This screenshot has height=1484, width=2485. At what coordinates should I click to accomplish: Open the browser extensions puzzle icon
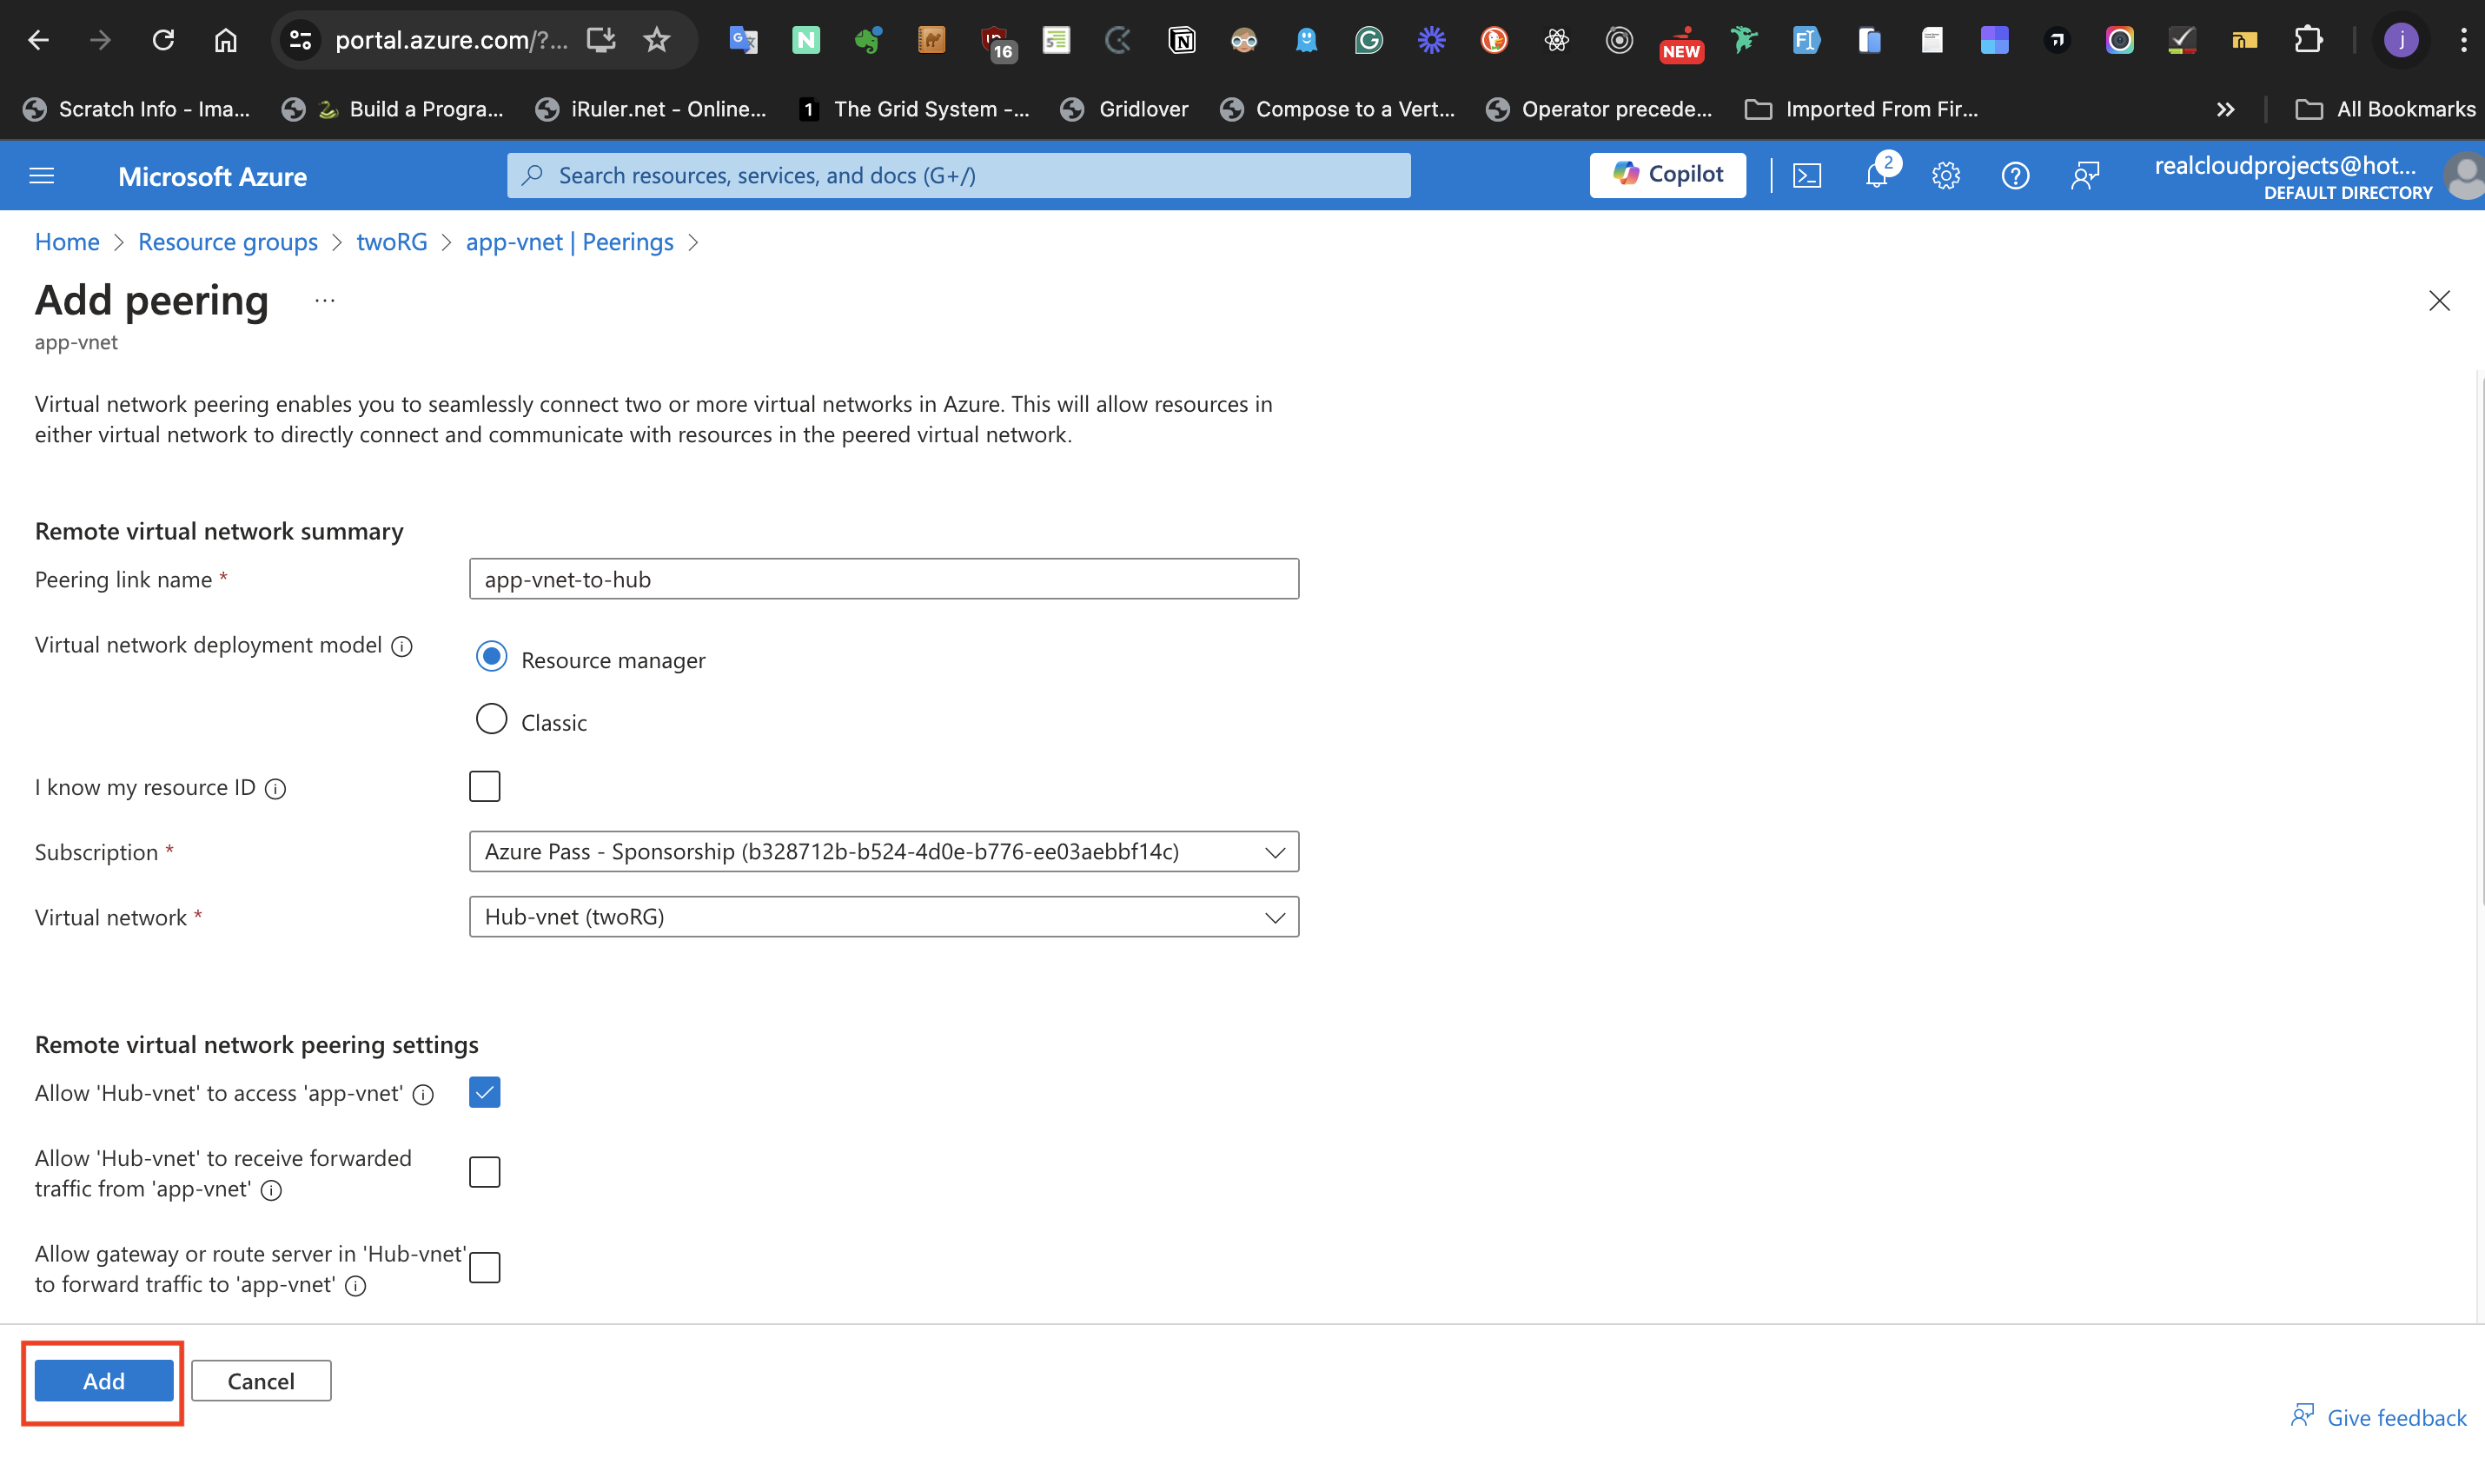tap(2310, 40)
